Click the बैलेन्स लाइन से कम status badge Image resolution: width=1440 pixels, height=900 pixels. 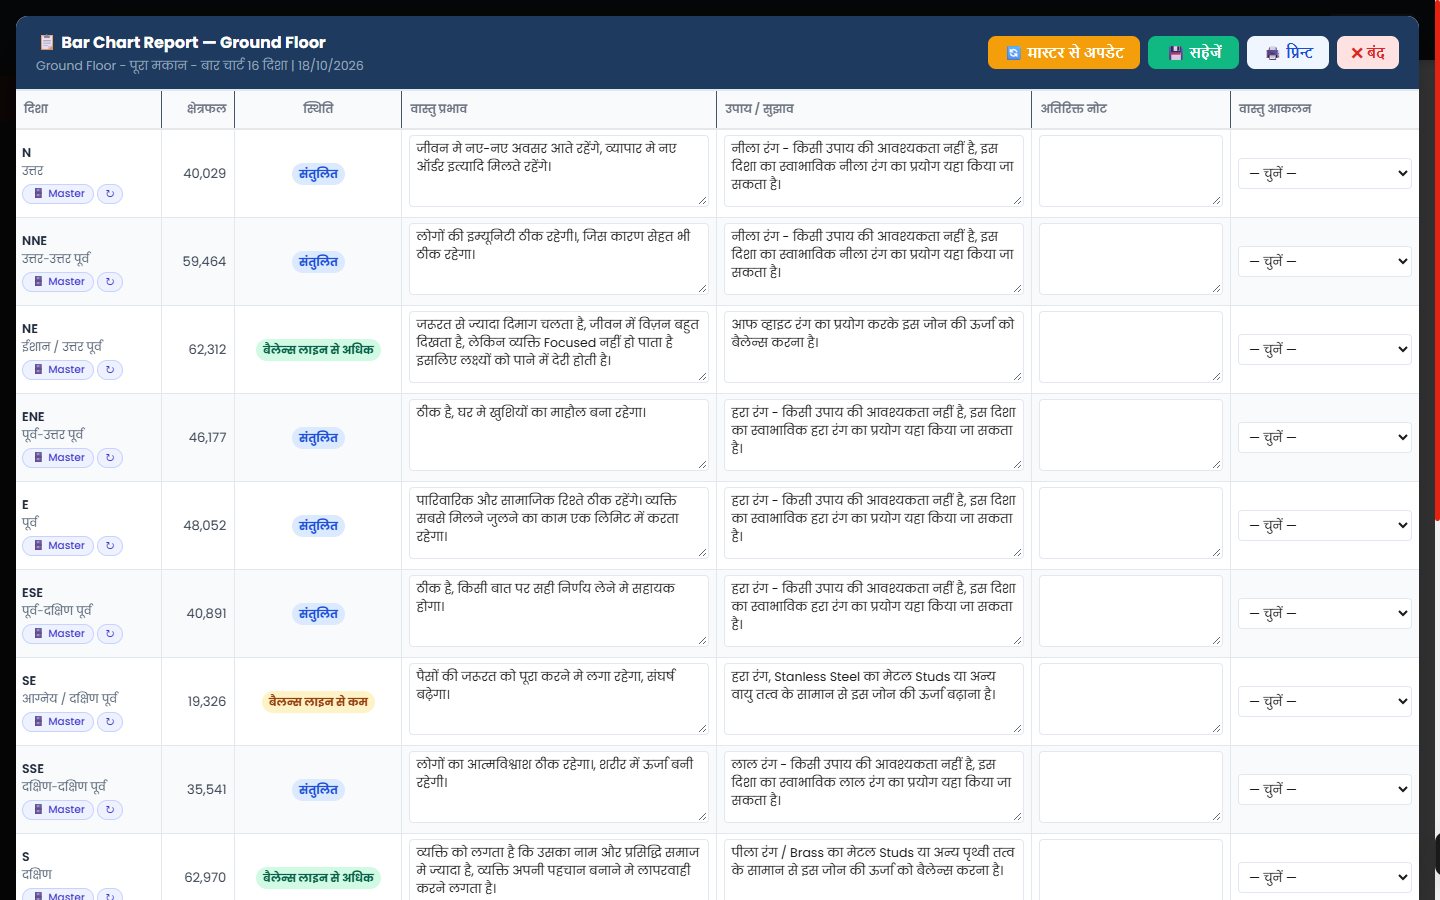click(319, 702)
